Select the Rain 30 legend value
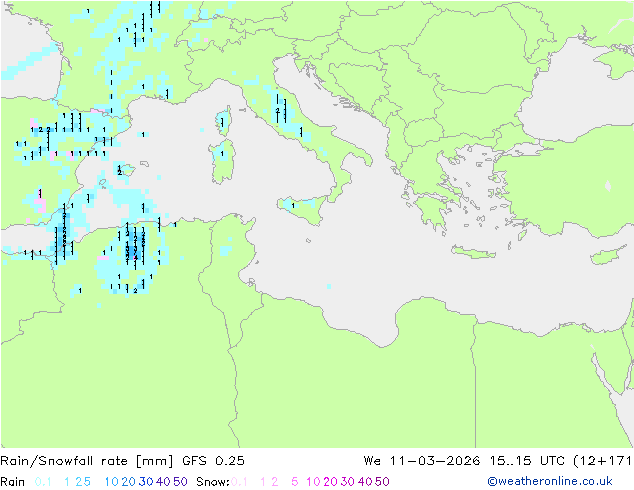Image resolution: width=634 pixels, height=490 pixels. [x=146, y=482]
